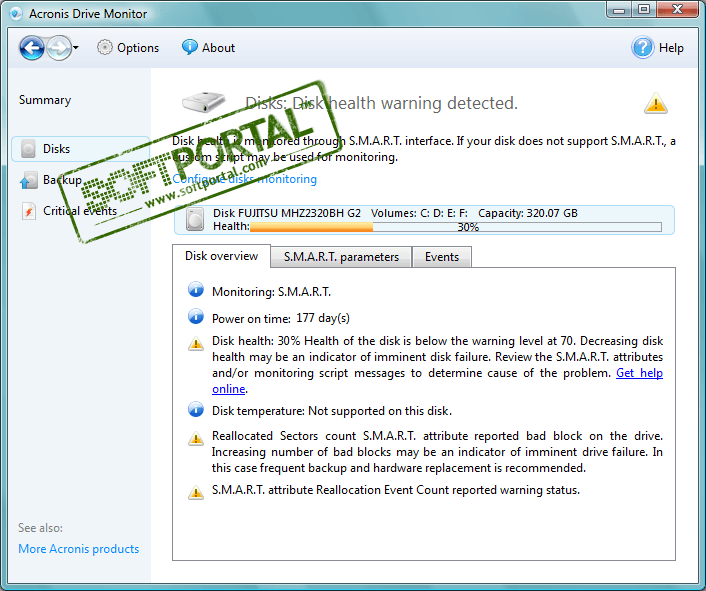
Task: Select Disks in the sidebar
Action: (81, 149)
